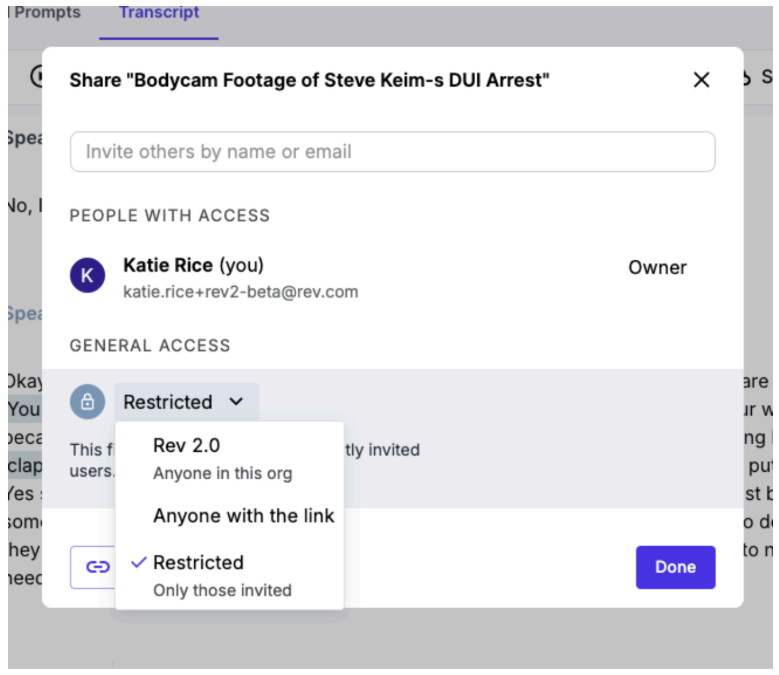
Task: Click the checkmark next to Restricted option
Action: point(139,562)
